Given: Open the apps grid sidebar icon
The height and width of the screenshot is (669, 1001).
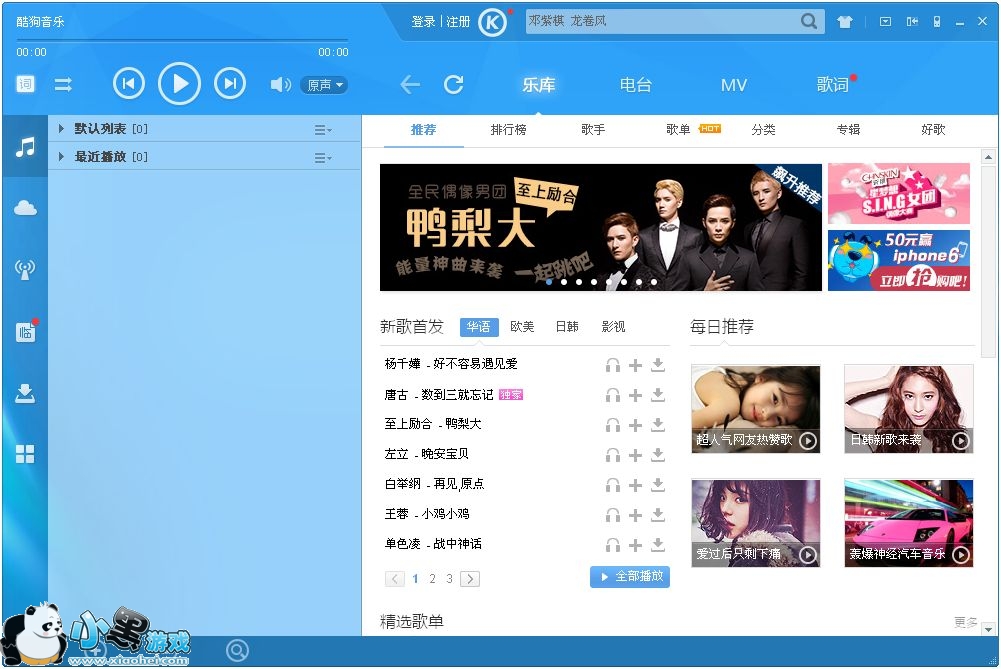Looking at the screenshot, I should pos(26,454).
